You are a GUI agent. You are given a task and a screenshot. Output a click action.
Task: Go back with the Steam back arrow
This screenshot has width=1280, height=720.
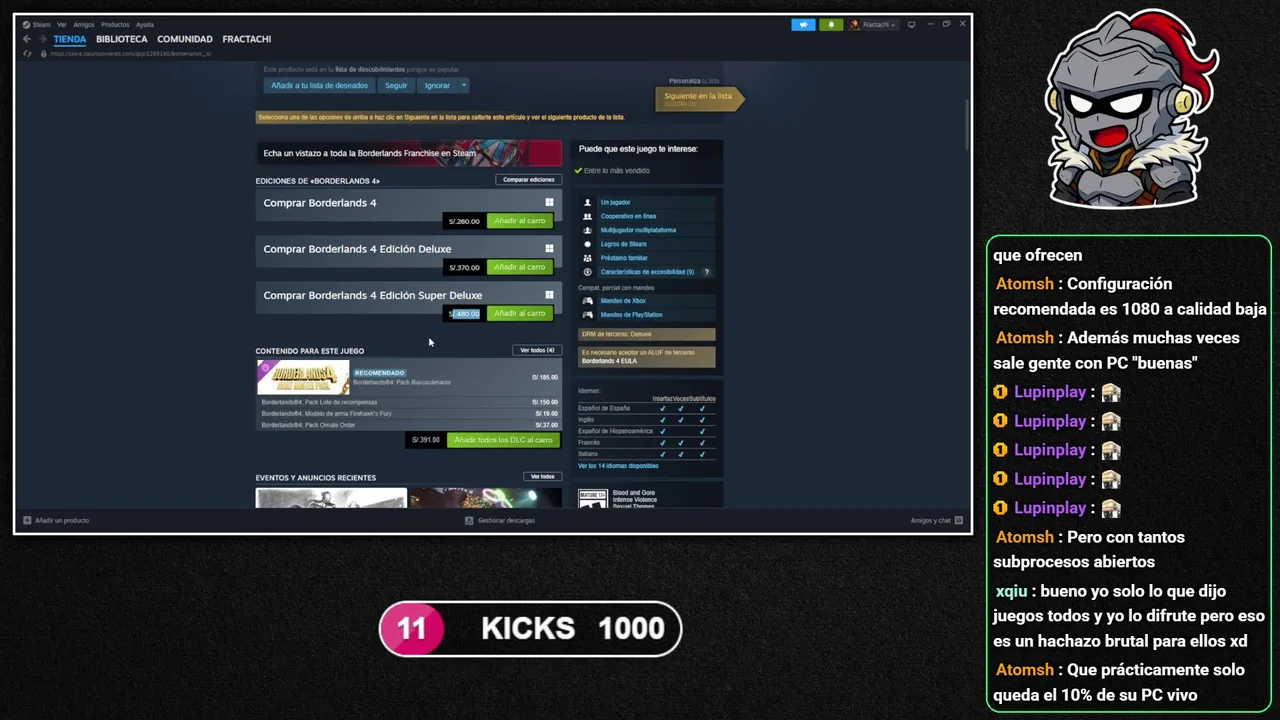pos(27,39)
